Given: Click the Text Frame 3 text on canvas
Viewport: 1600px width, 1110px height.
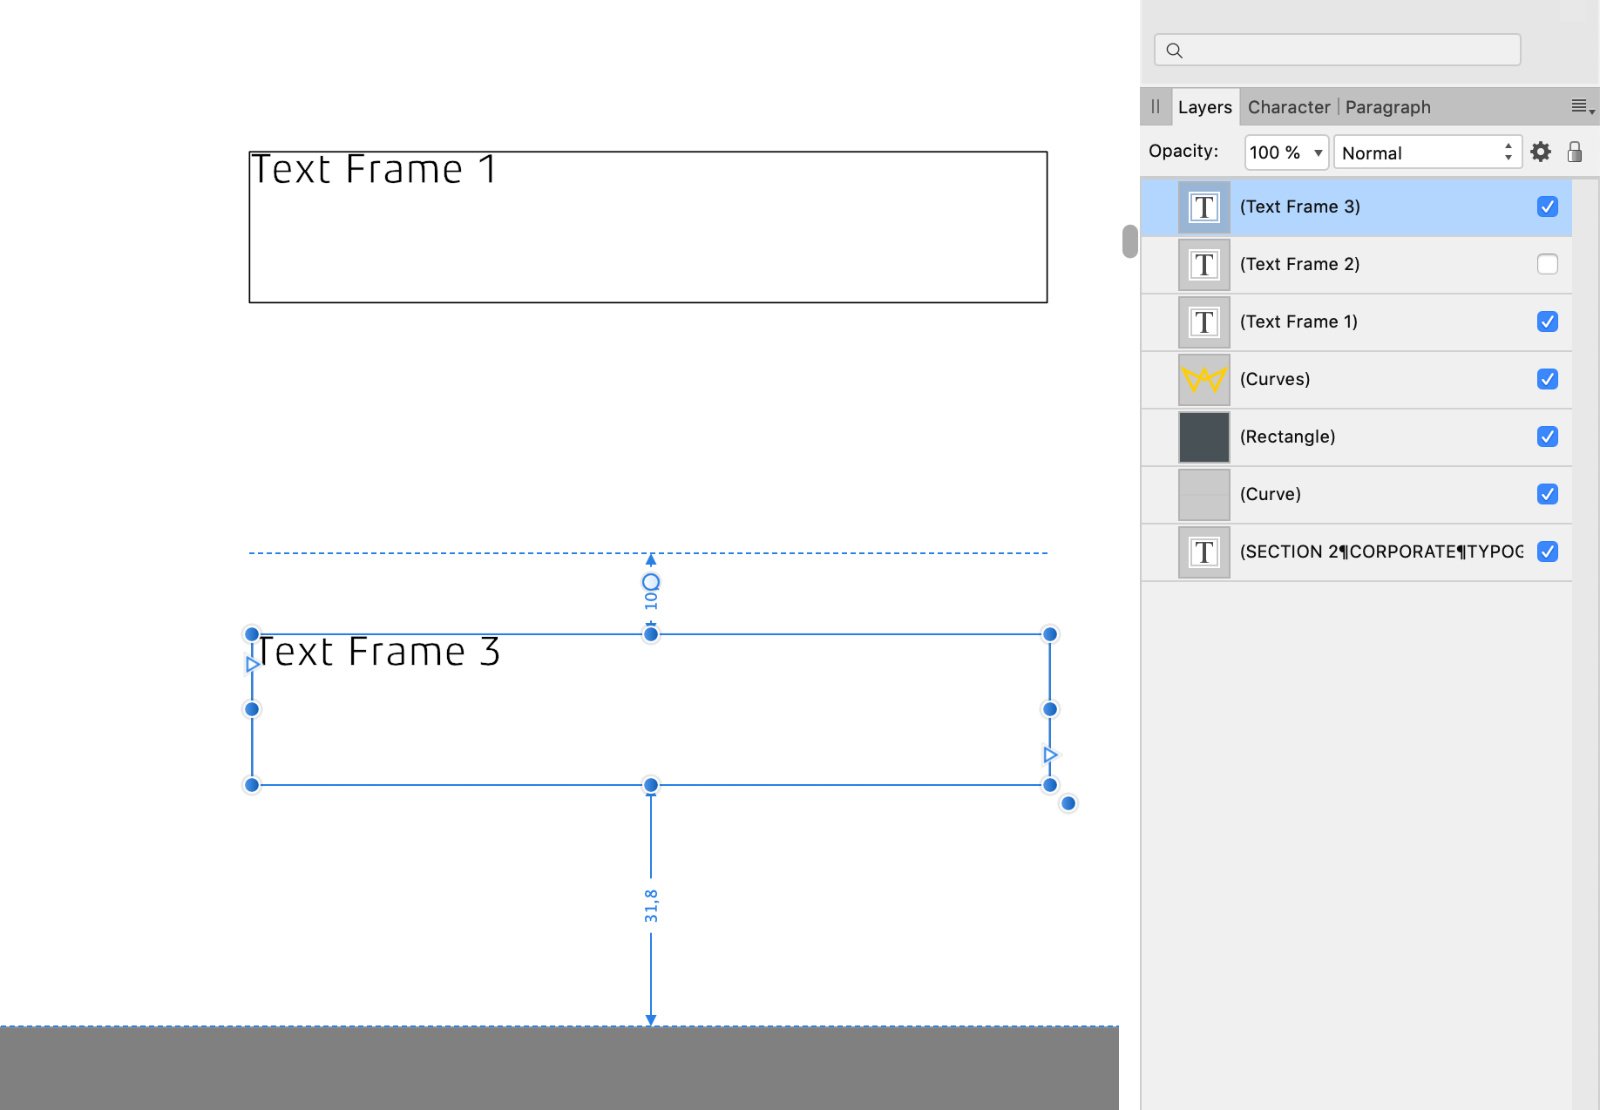Looking at the screenshot, I should pyautogui.click(x=377, y=652).
